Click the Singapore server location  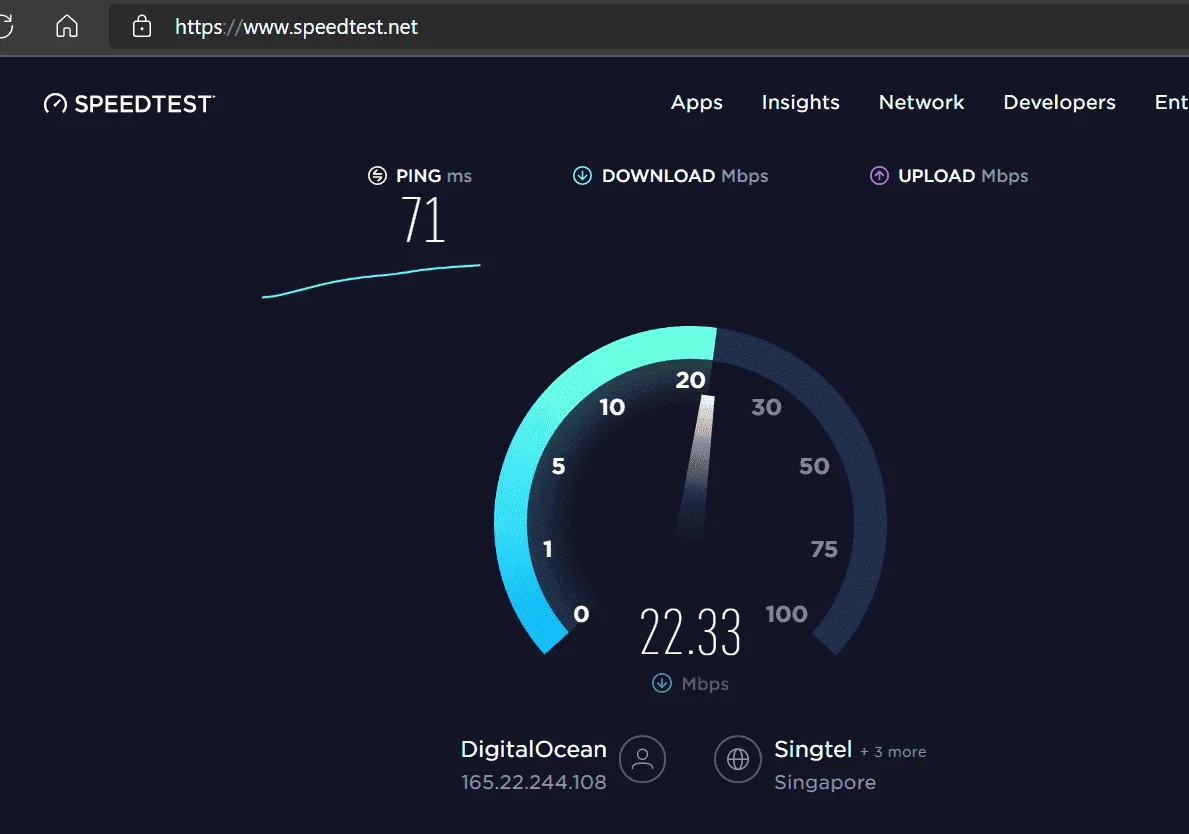pos(825,782)
